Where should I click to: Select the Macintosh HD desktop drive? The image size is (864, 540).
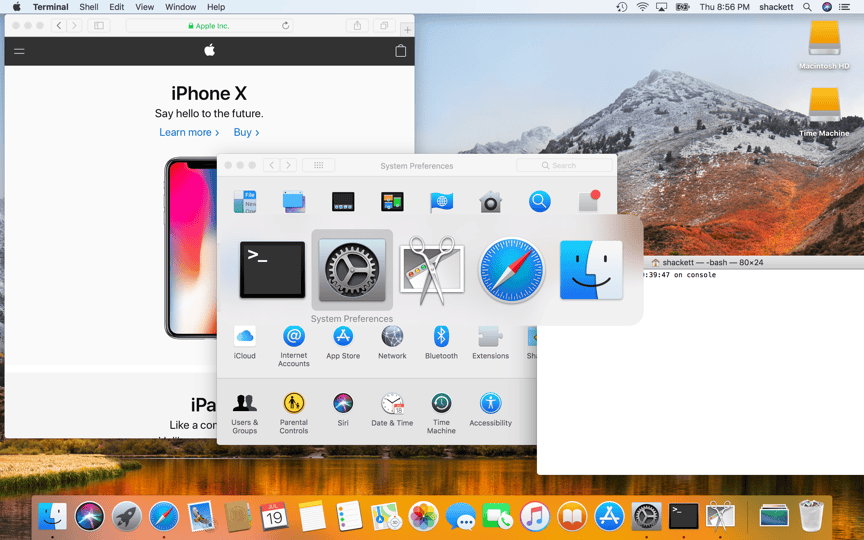(x=824, y=45)
